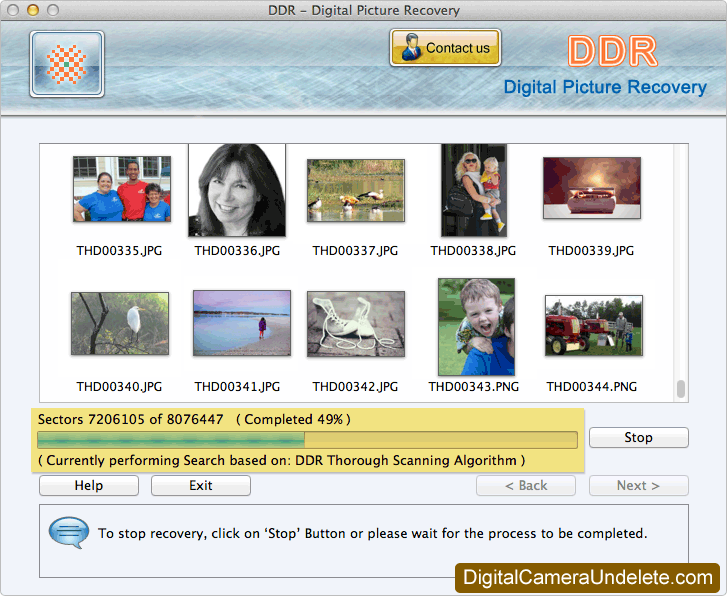This screenshot has width=727, height=596.
Task: Select the THD00336.JPG portrait thumbnail
Action: click(237, 190)
